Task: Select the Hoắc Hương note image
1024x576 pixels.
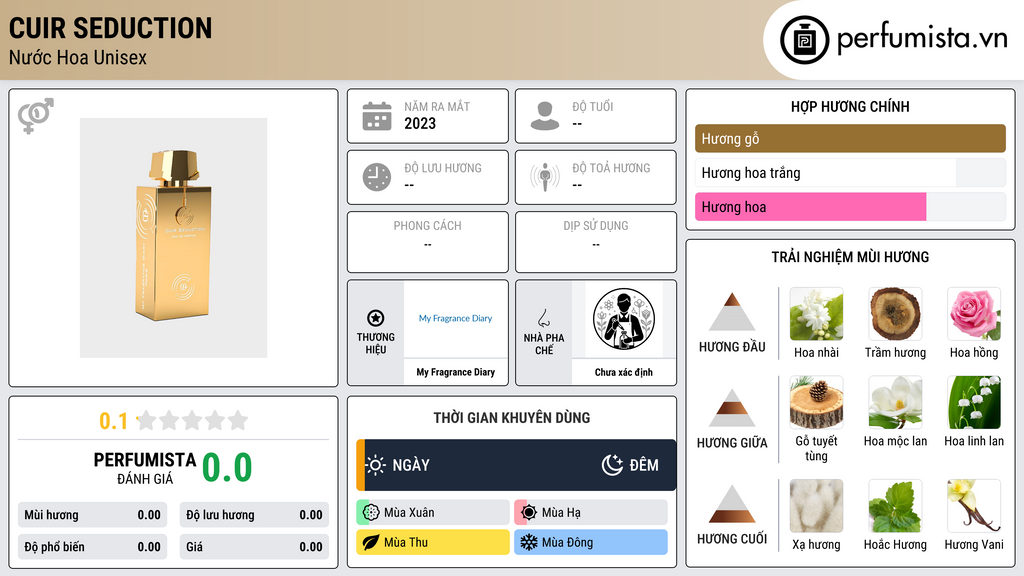Action: coord(895,506)
